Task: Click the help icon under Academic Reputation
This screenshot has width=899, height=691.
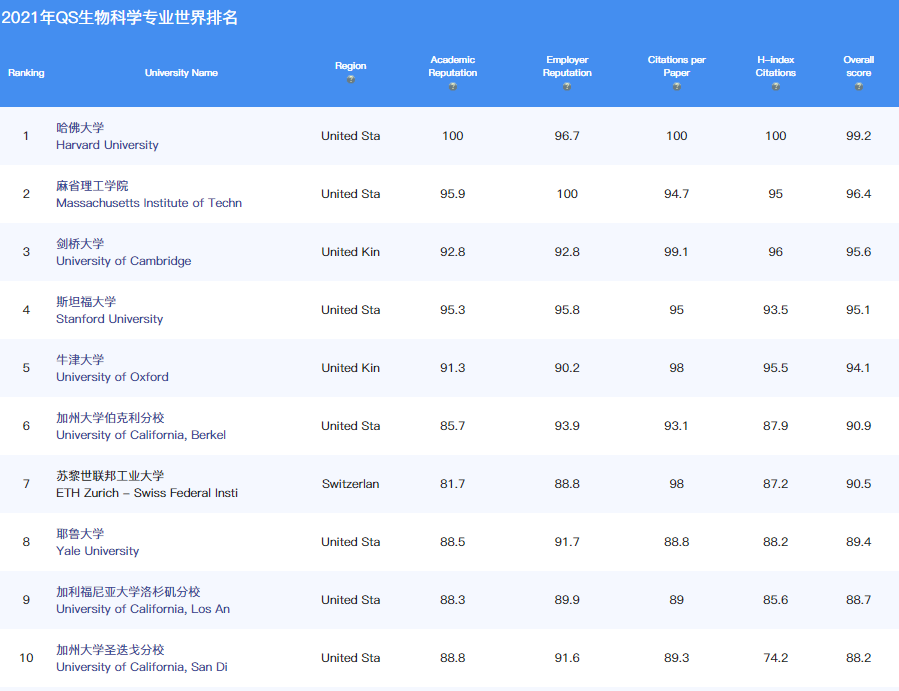Action: coord(453,87)
